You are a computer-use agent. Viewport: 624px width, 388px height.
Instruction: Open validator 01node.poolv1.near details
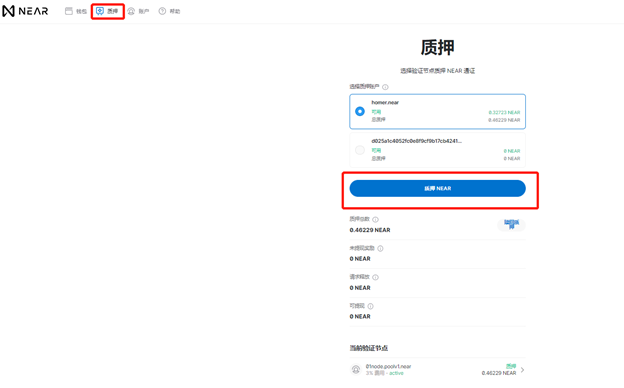(x=437, y=370)
